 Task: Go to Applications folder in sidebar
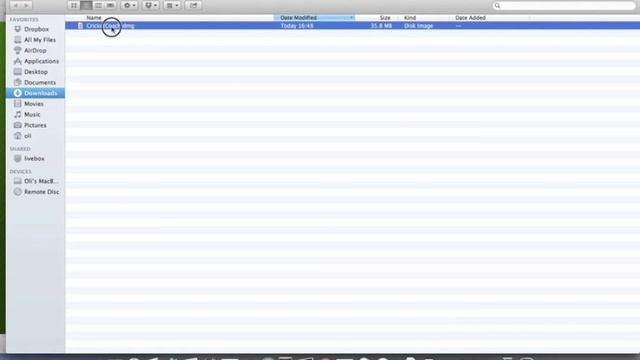(41, 61)
